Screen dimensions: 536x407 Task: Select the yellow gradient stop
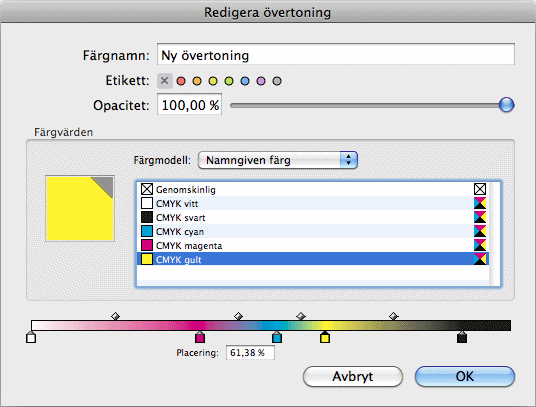point(325,337)
